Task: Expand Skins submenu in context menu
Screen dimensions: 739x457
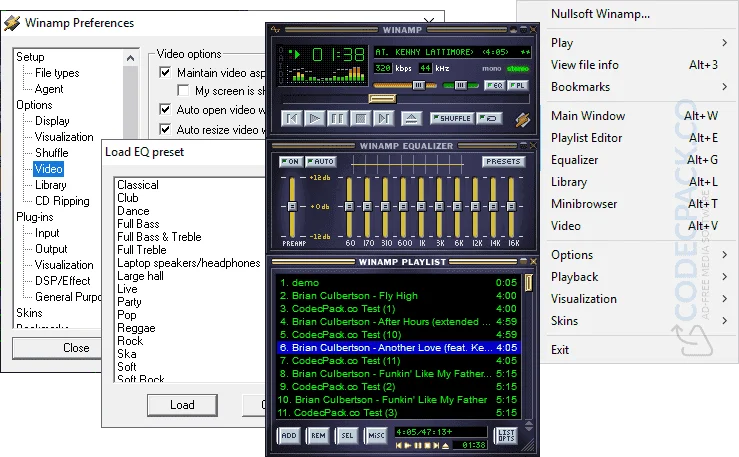Action: pos(639,321)
